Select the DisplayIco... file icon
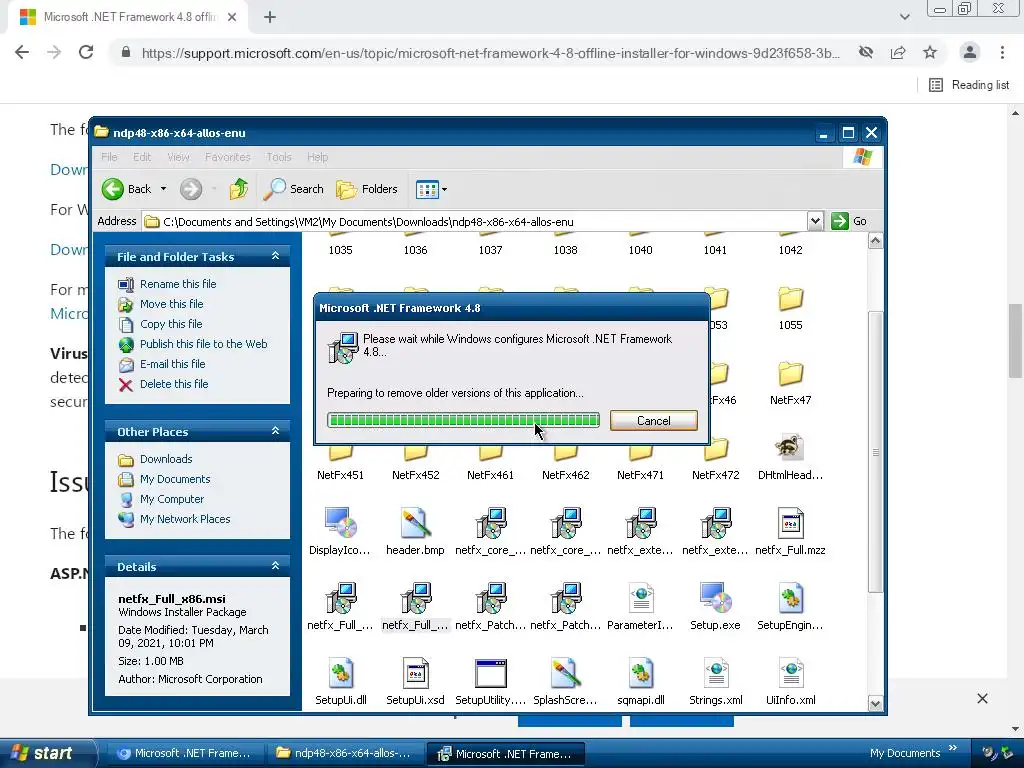The image size is (1024, 768). point(340,523)
